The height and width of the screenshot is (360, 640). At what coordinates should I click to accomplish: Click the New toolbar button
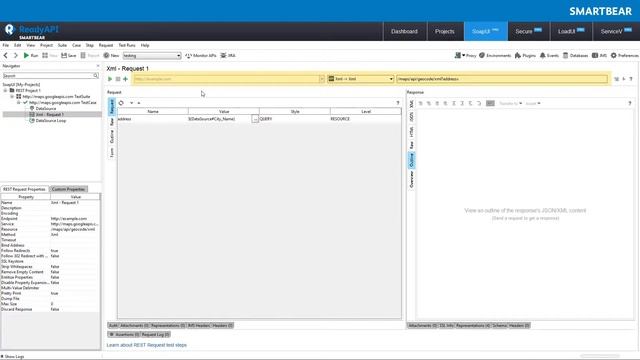(111, 56)
